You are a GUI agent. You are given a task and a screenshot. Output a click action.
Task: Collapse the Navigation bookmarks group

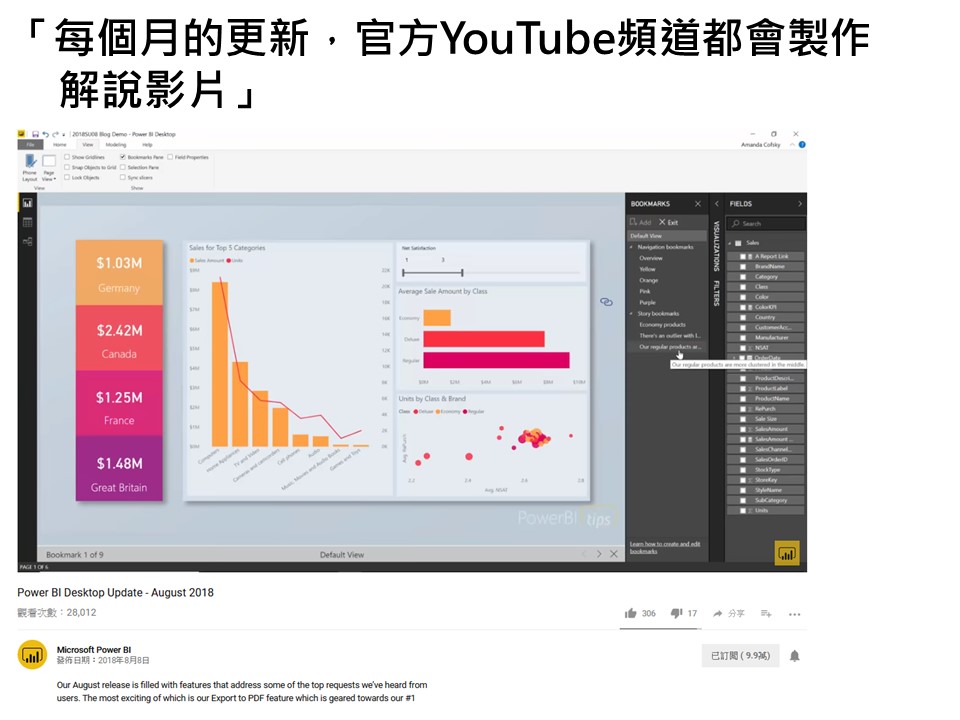pyautogui.click(x=632, y=247)
